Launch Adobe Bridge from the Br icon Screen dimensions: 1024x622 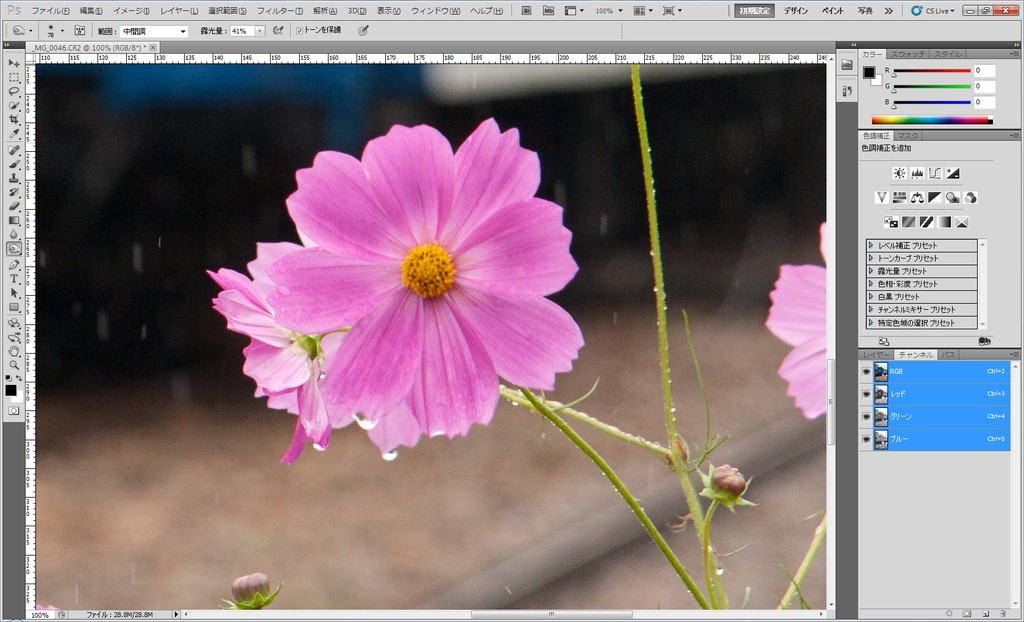point(526,10)
